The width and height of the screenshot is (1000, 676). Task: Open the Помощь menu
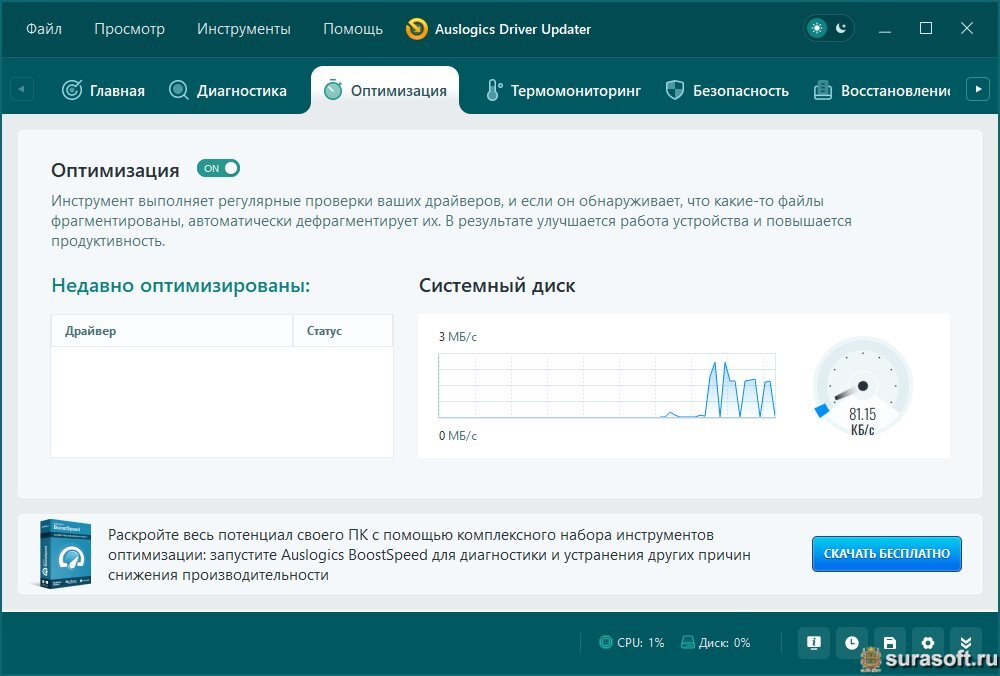point(353,29)
